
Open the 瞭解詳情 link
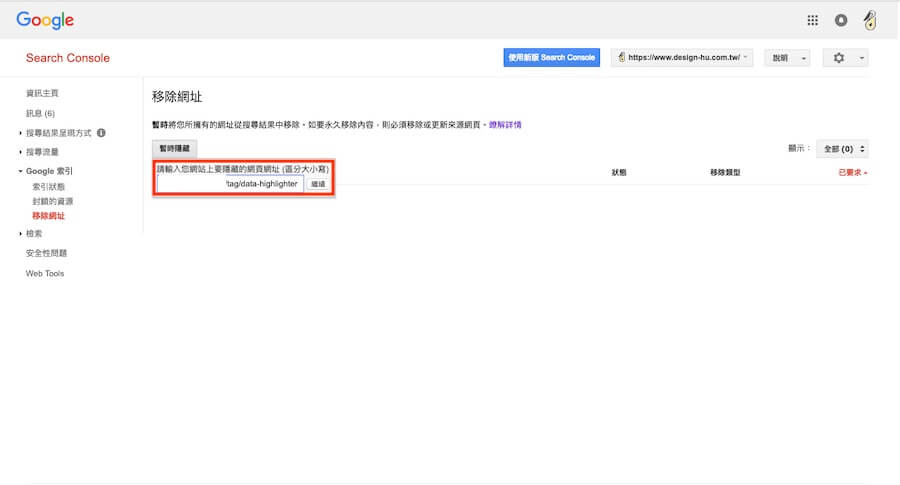pos(504,125)
